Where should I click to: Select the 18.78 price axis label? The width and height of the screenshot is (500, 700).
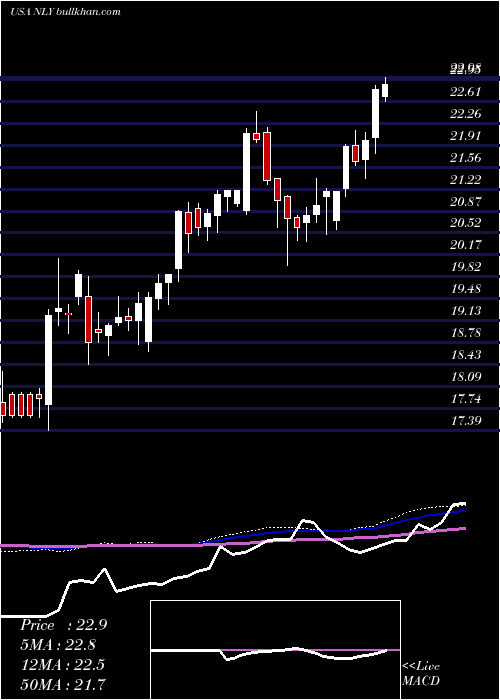[466, 333]
